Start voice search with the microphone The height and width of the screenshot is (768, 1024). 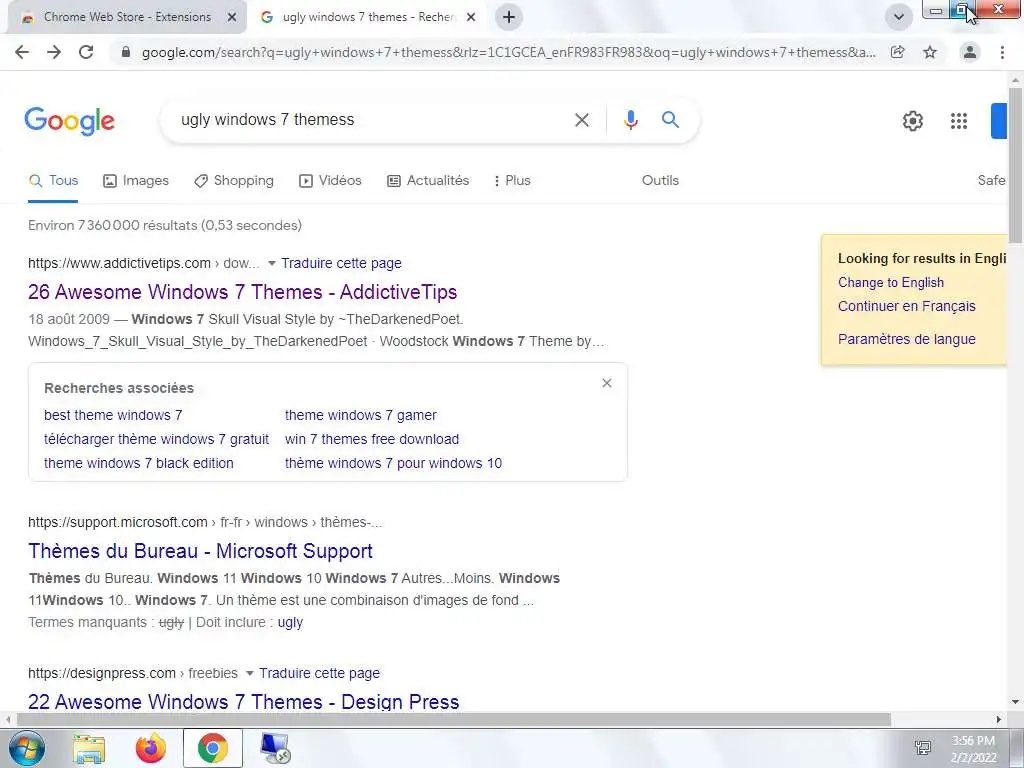tap(630, 120)
